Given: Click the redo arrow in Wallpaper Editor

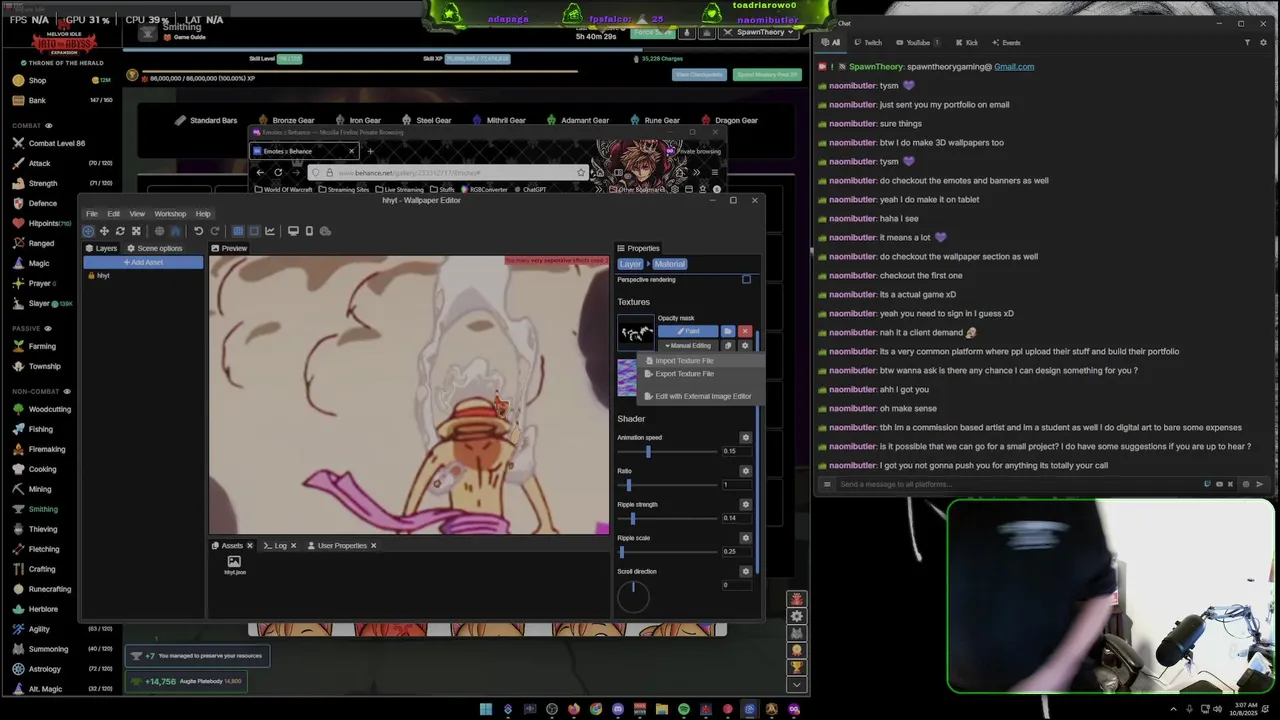Looking at the screenshot, I should (x=214, y=231).
